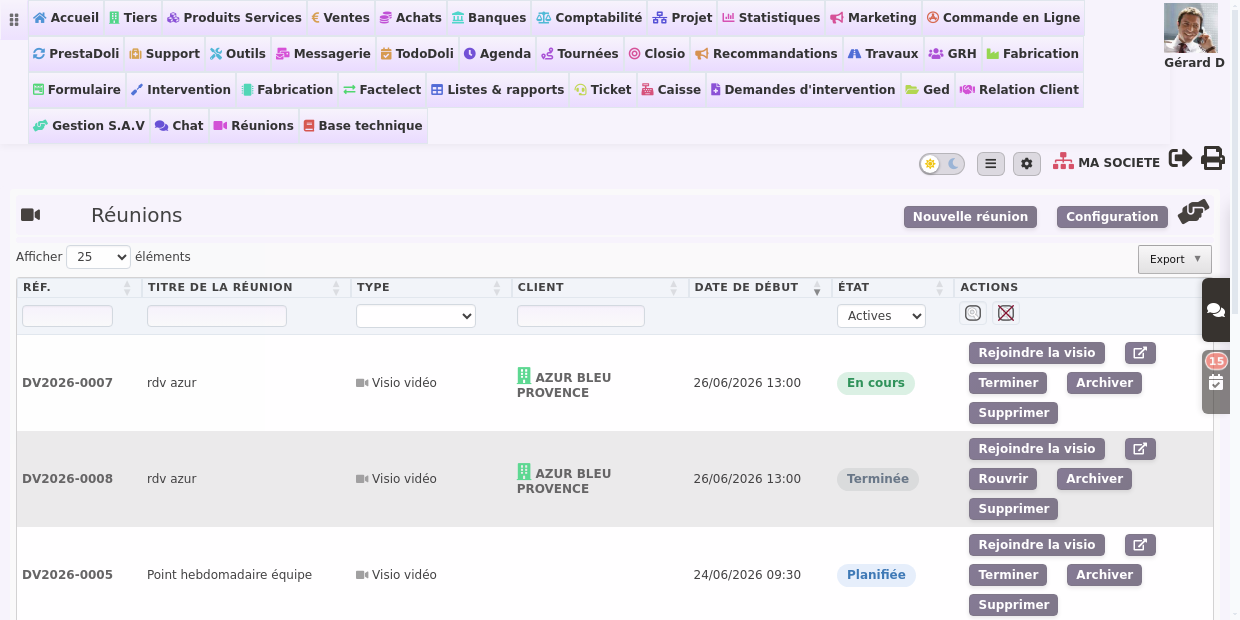Viewport: 1240px width, 620px height.
Task: Open the Agenda menu
Action: tap(497, 54)
